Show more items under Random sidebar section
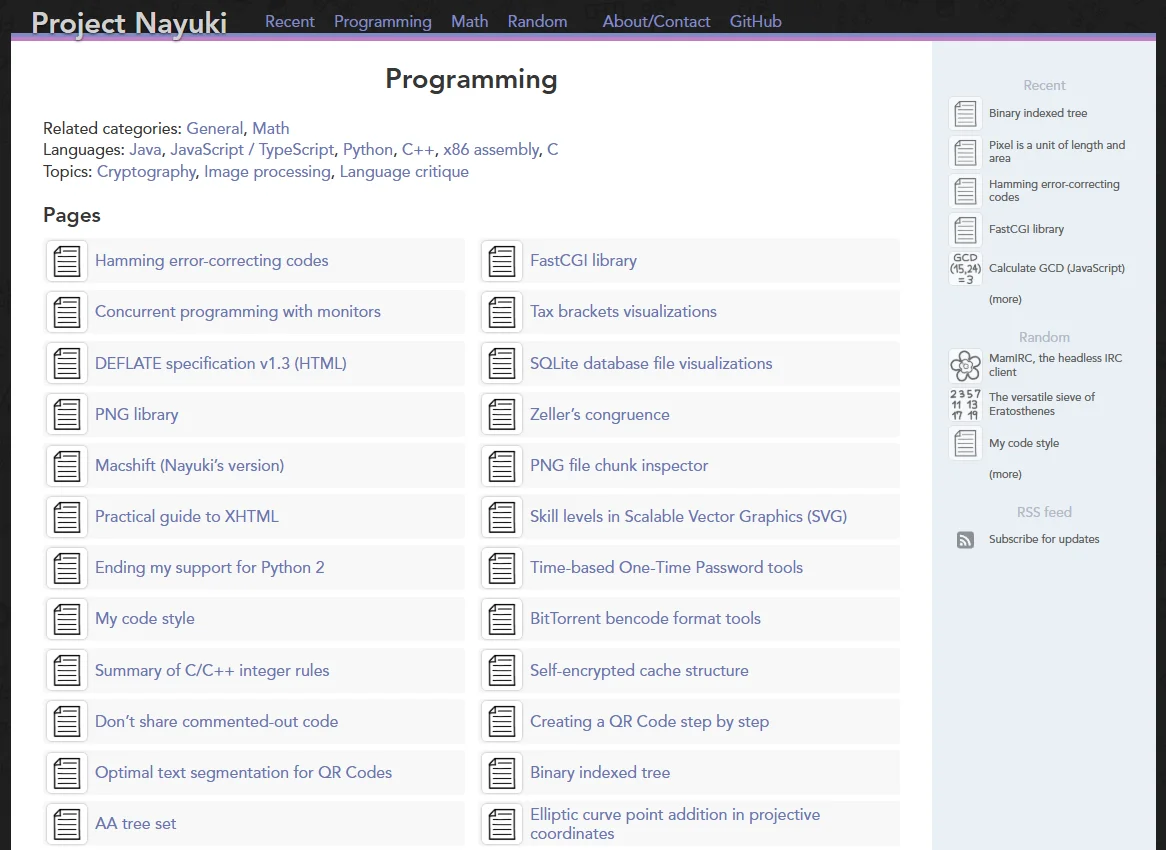 pyautogui.click(x=1005, y=474)
